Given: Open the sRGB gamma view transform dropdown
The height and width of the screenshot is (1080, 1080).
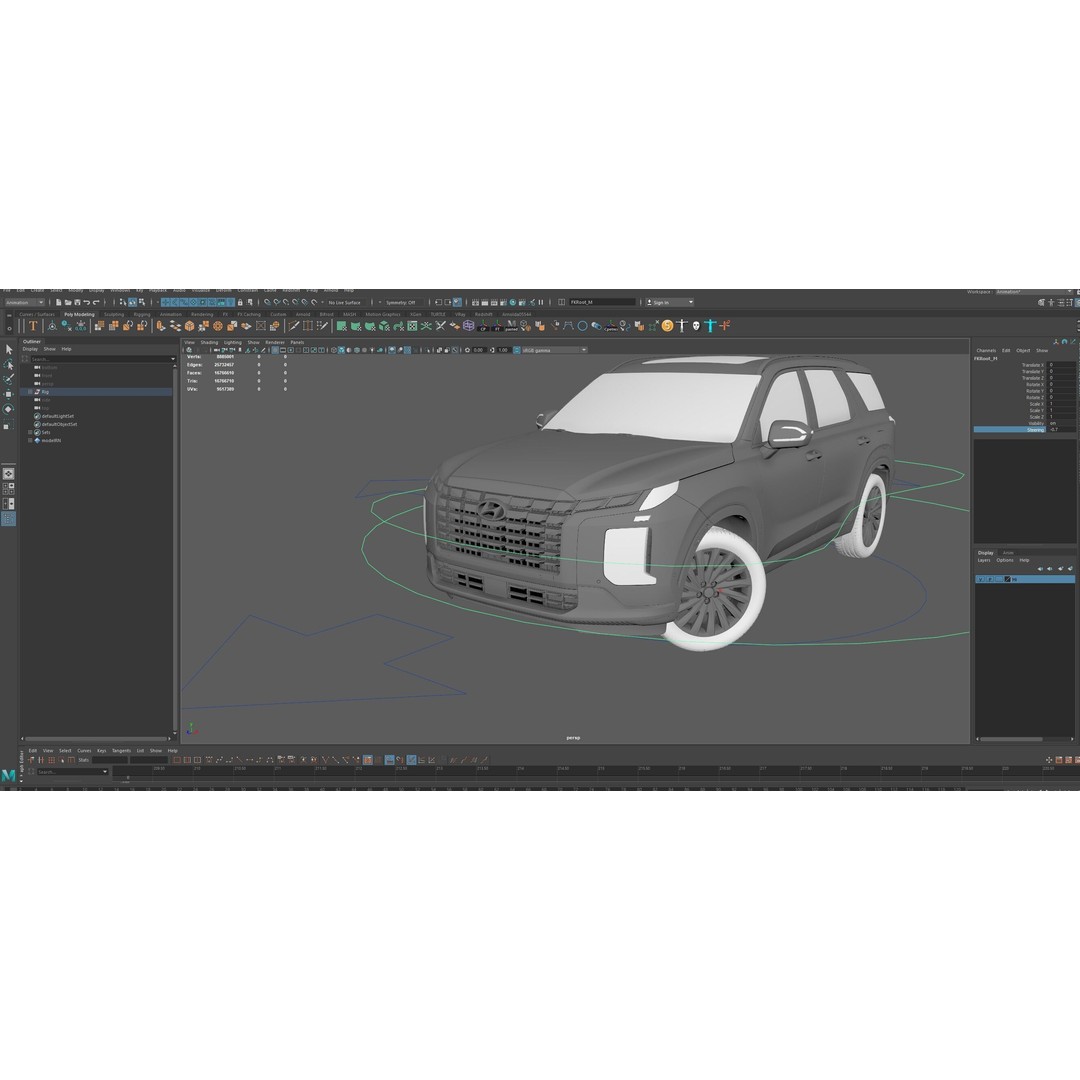Looking at the screenshot, I should (x=554, y=350).
